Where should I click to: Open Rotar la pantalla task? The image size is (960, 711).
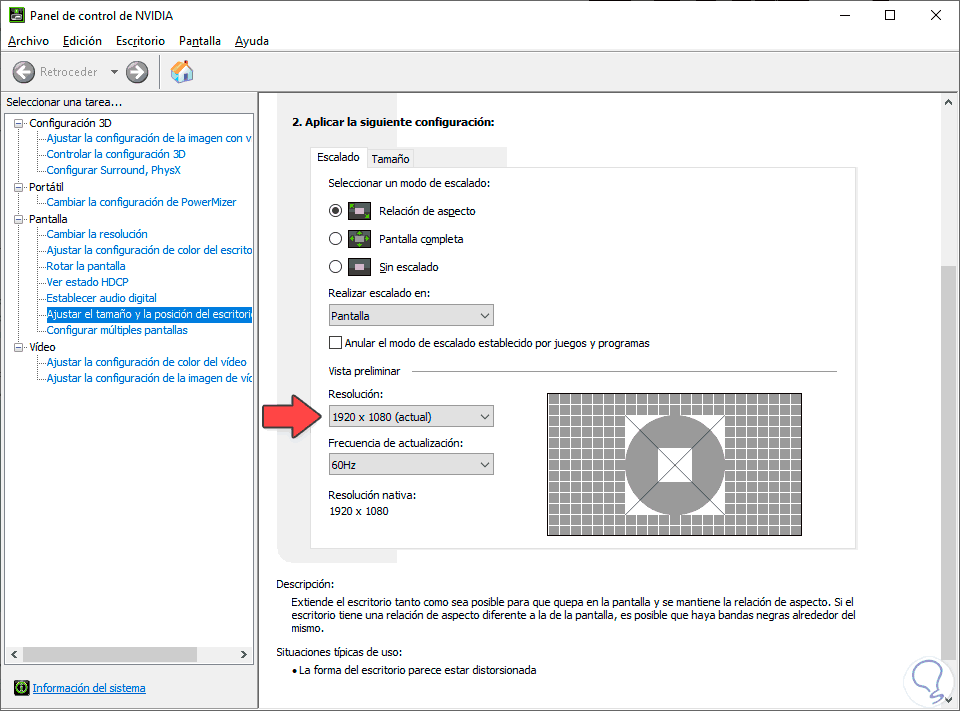[86, 266]
